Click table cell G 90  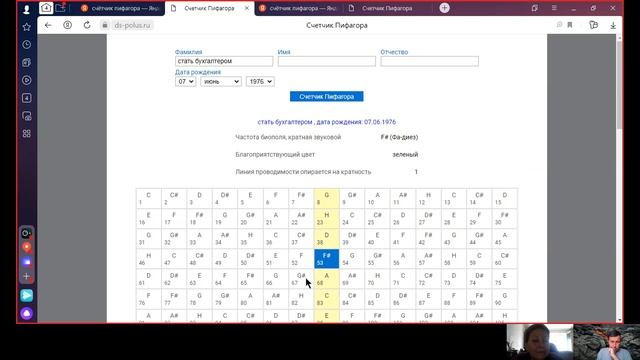coord(504,299)
